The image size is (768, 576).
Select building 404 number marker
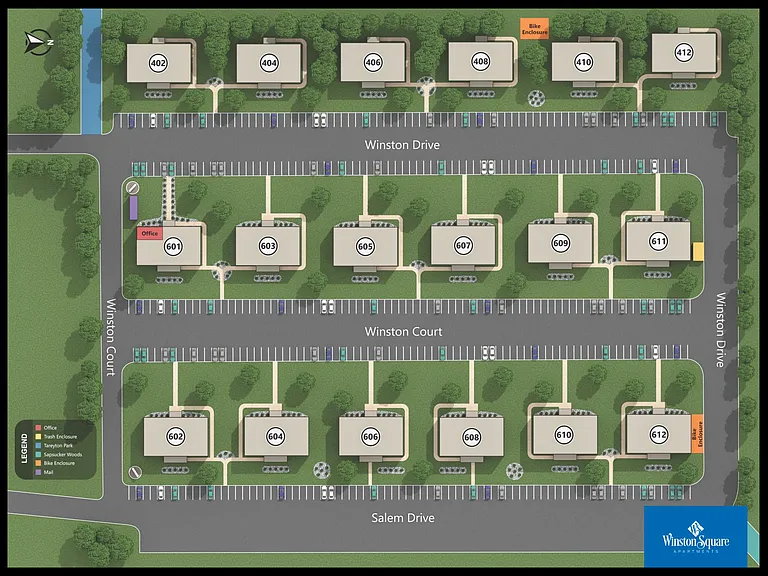point(269,63)
